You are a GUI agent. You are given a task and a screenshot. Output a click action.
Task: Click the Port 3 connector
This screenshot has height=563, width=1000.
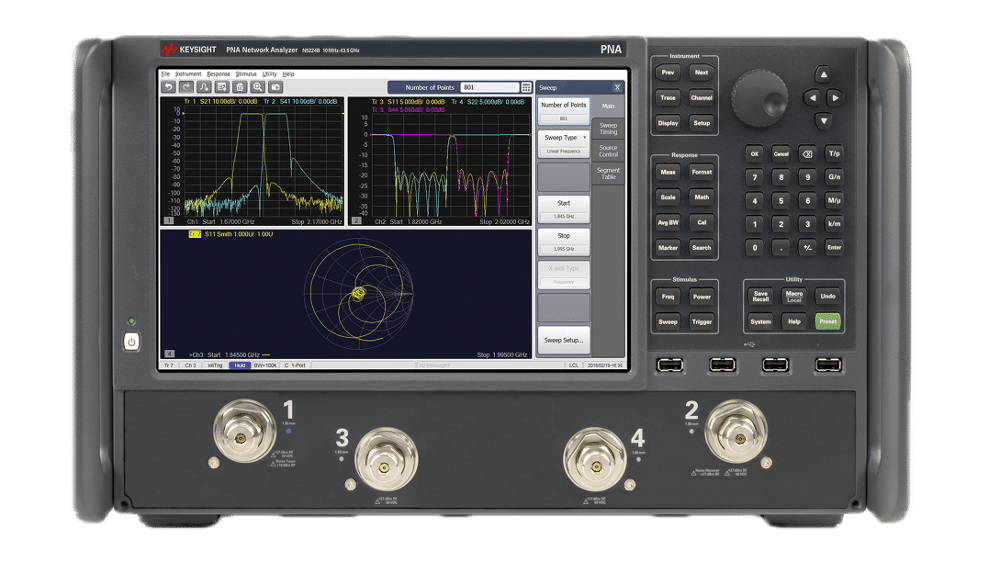coord(386,460)
